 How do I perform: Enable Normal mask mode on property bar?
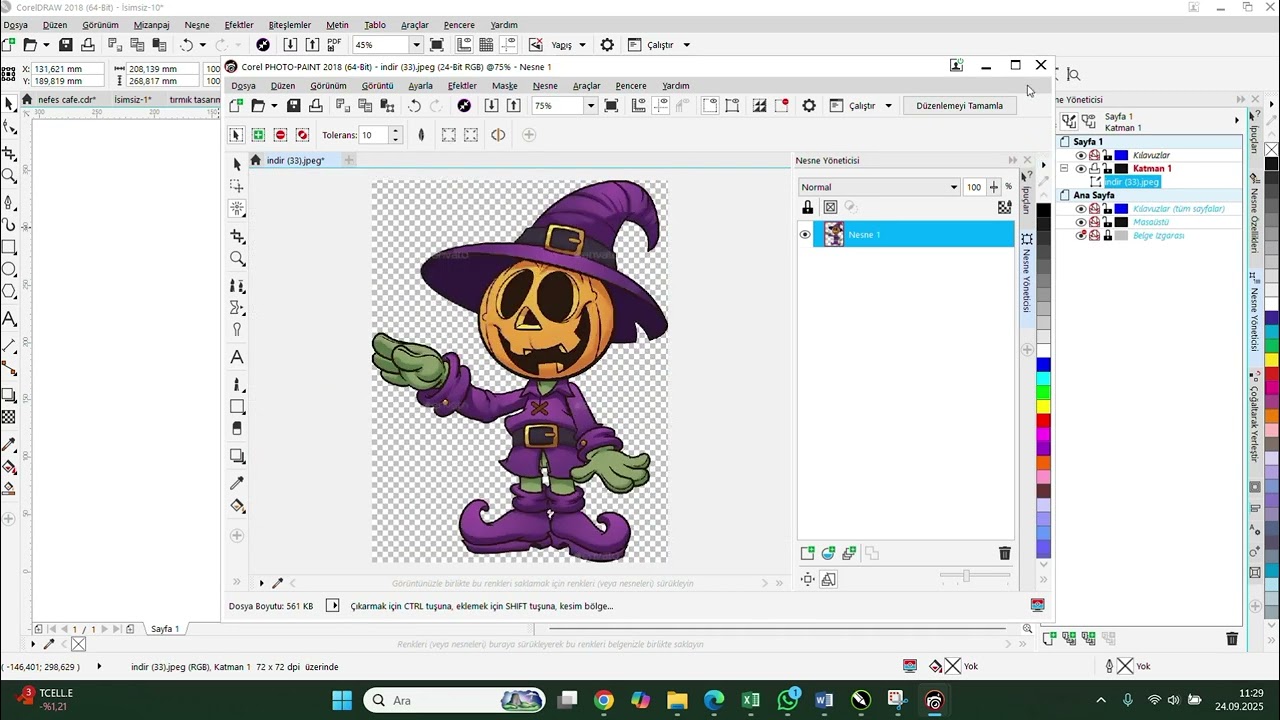pyautogui.click(x=236, y=135)
